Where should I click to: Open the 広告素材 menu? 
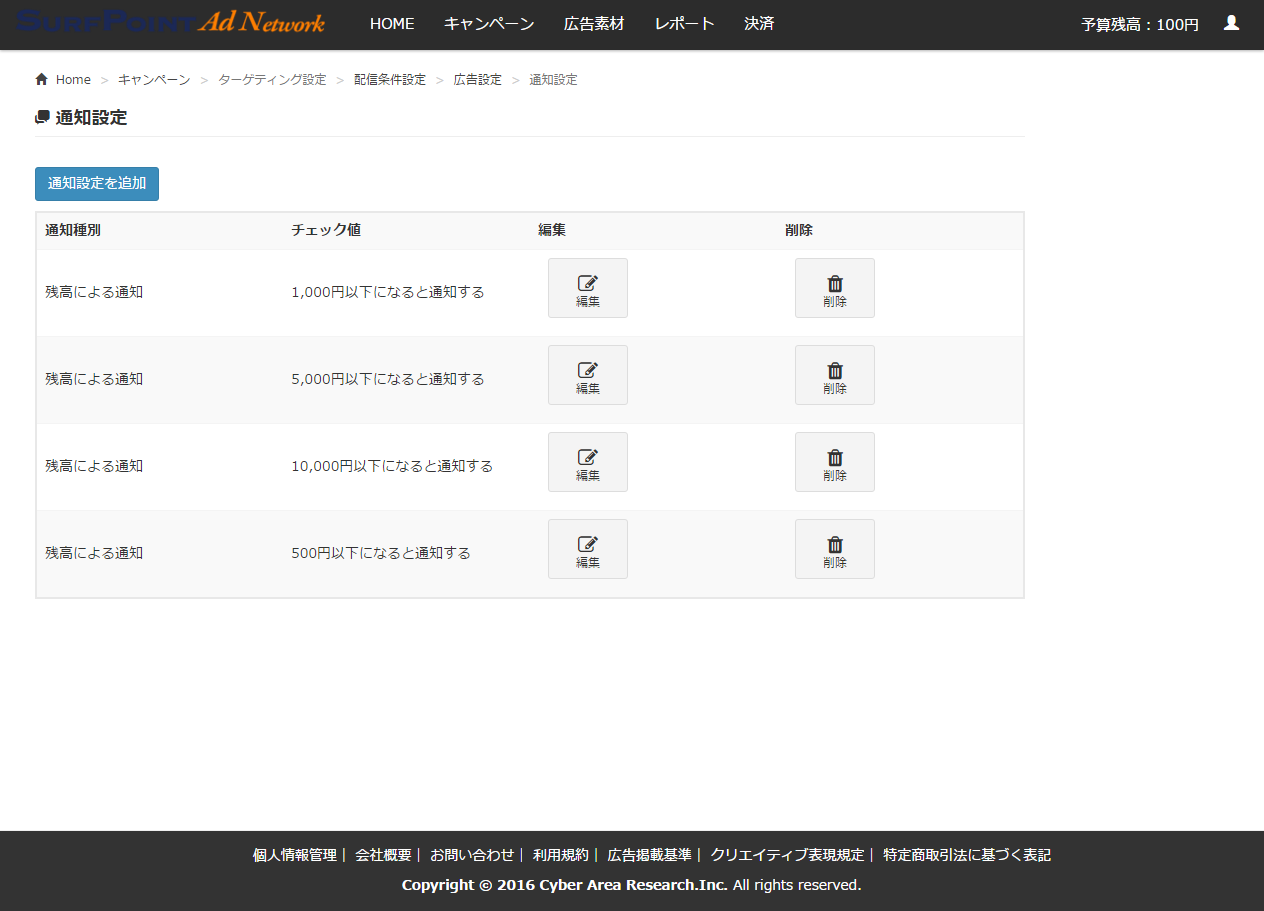[x=594, y=24]
